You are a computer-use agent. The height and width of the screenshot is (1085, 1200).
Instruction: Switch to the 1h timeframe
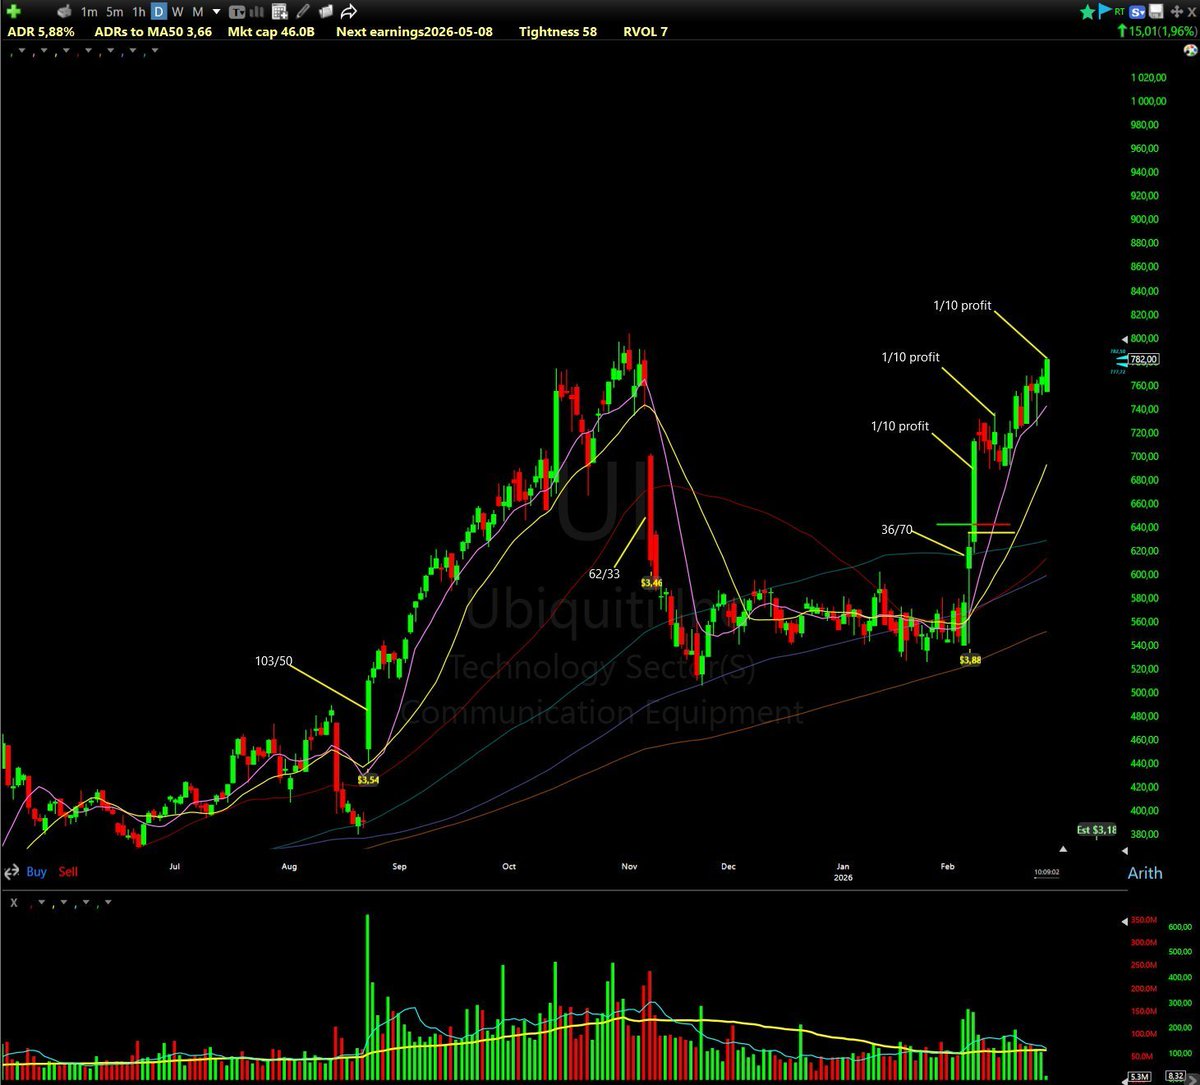[139, 12]
